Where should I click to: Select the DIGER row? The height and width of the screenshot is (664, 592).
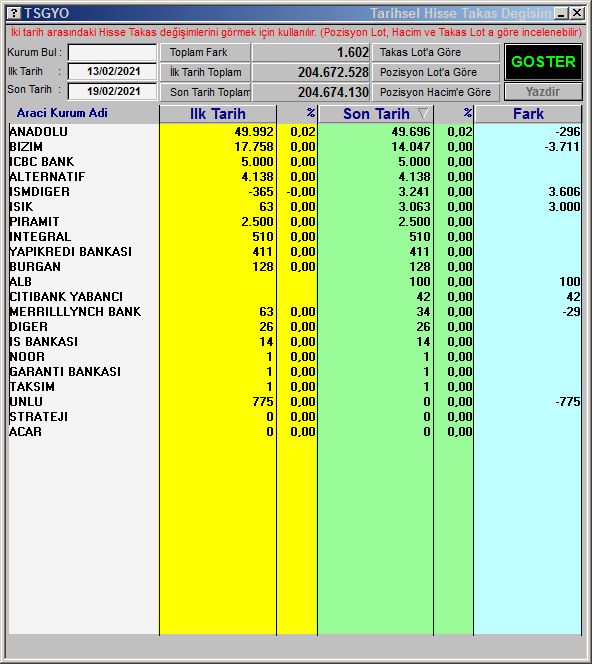coord(295,327)
